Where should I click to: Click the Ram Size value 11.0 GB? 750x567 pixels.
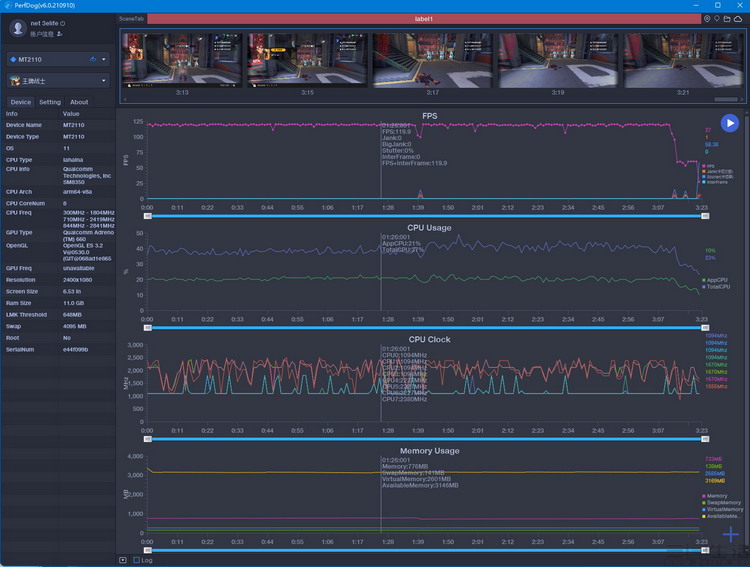[73, 303]
